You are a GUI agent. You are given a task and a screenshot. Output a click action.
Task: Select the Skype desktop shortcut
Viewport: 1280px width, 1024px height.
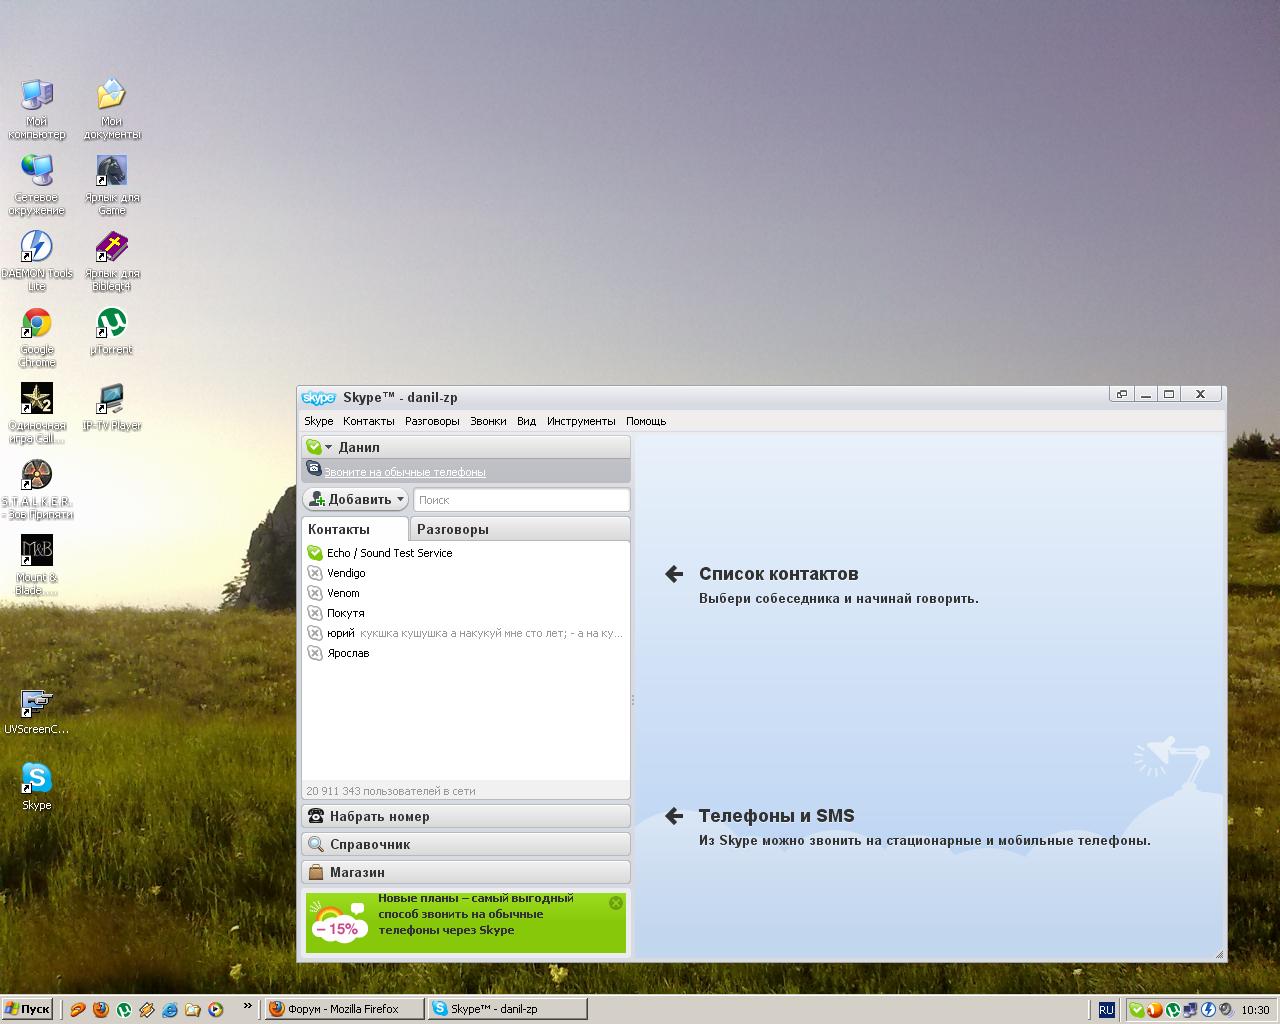coord(37,786)
